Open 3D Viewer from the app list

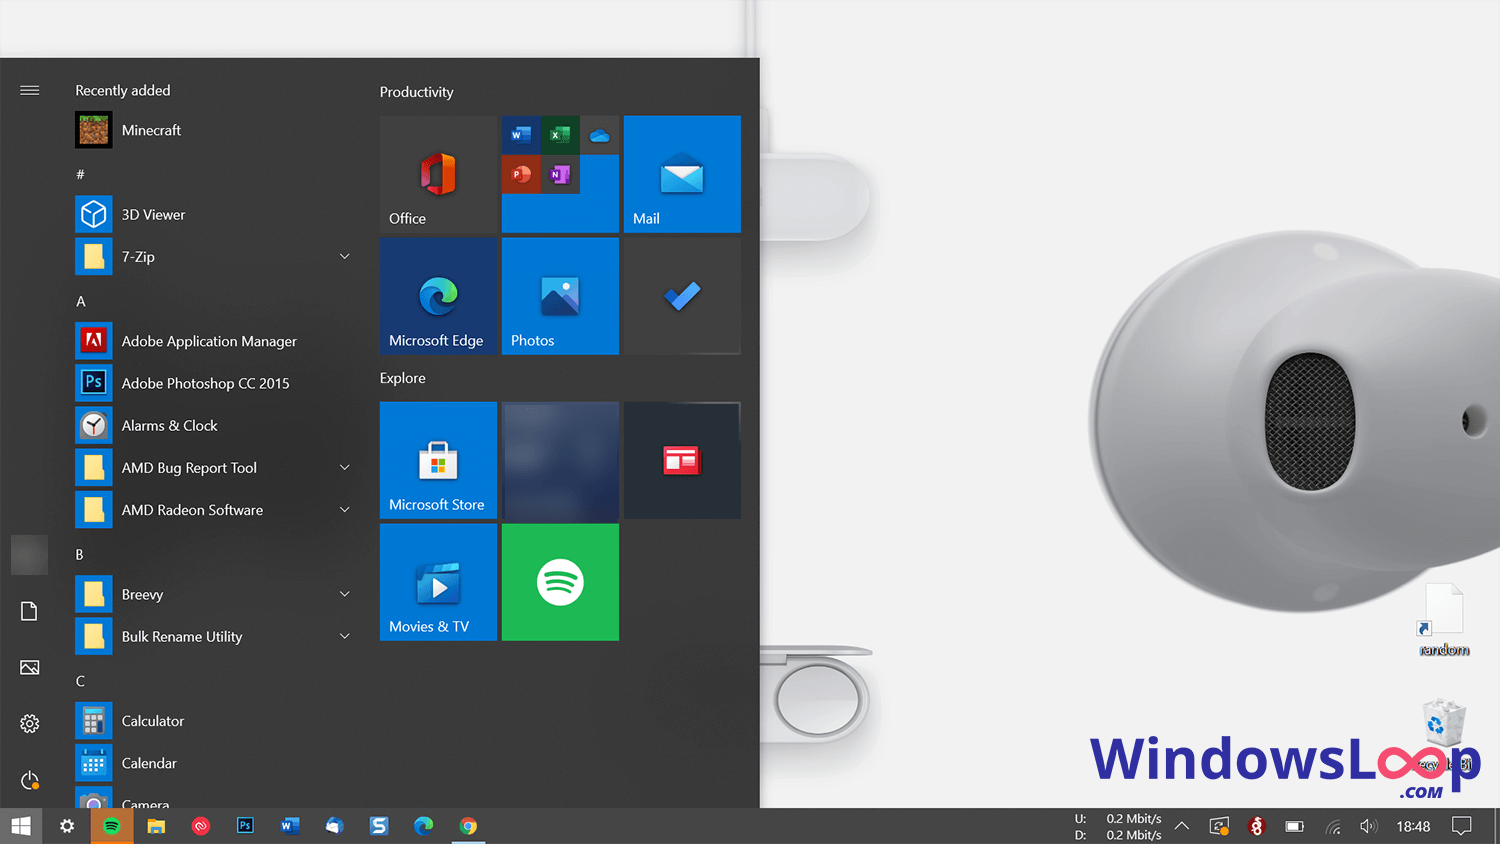coord(215,215)
